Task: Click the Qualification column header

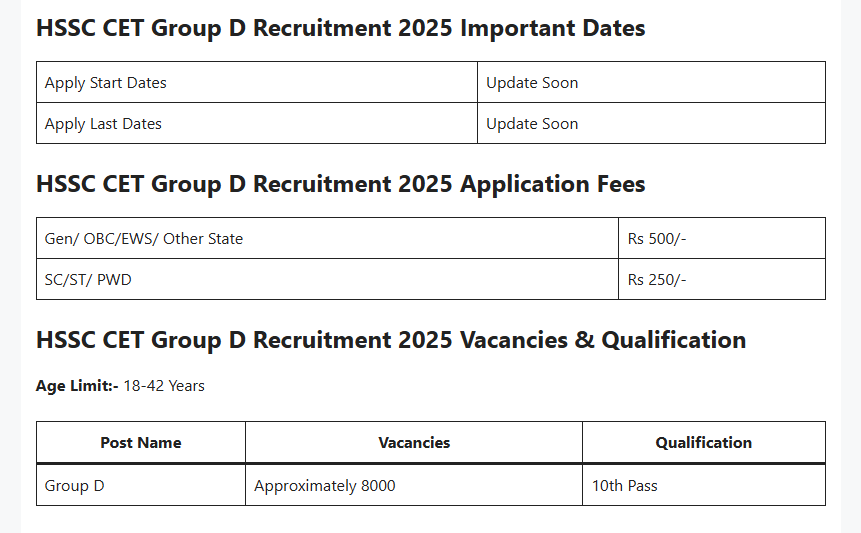Action: tap(704, 442)
